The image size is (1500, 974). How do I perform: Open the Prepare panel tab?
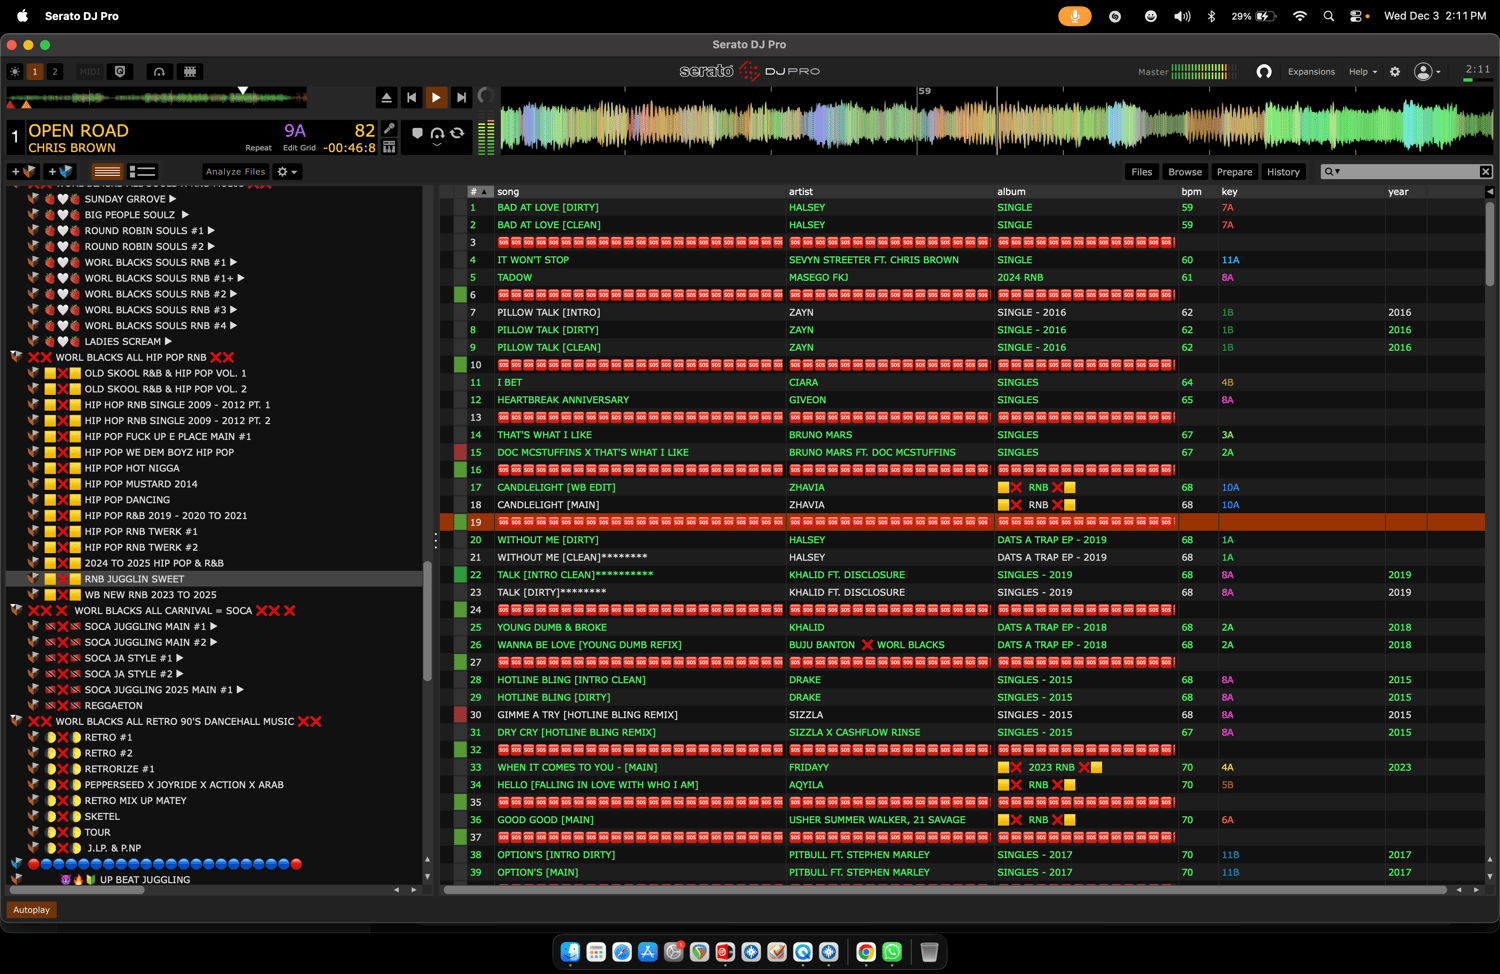[x=1234, y=172]
